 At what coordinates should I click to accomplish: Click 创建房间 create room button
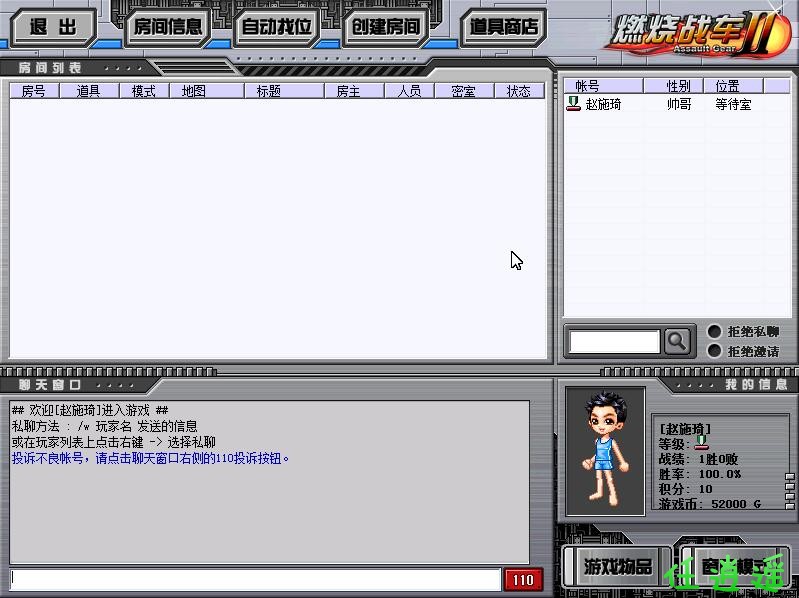pyautogui.click(x=386, y=27)
